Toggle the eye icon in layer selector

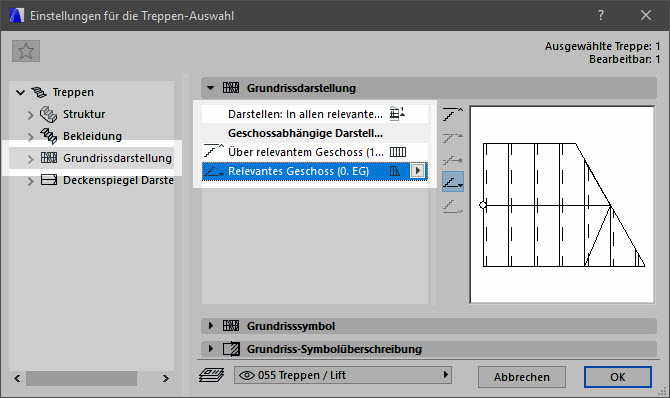(247, 375)
